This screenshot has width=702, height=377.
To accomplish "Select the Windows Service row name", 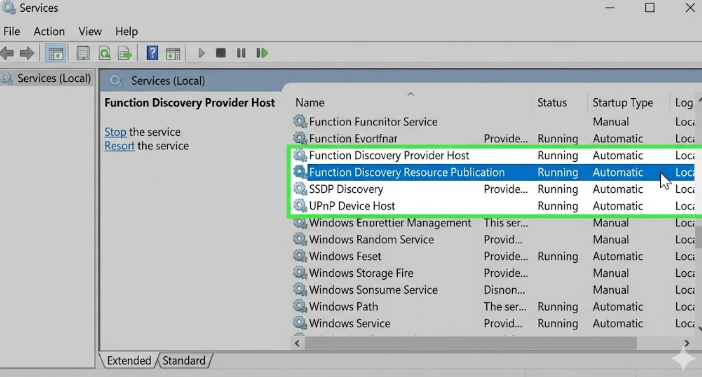I will 349,323.
